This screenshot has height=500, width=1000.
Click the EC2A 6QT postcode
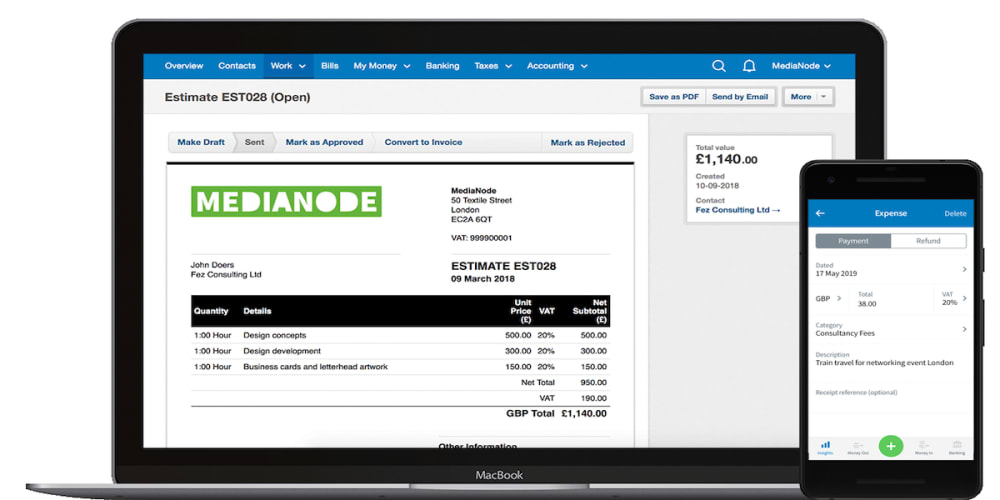(x=471, y=219)
